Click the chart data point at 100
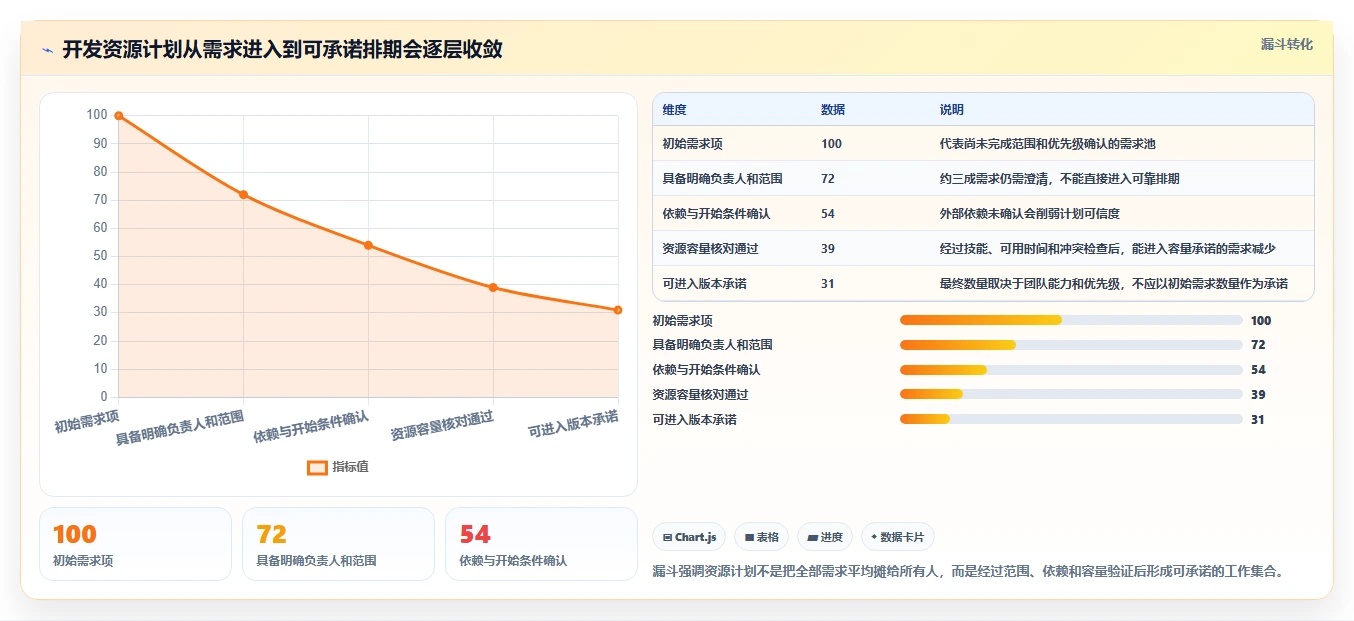This screenshot has width=1354, height=621. (118, 116)
